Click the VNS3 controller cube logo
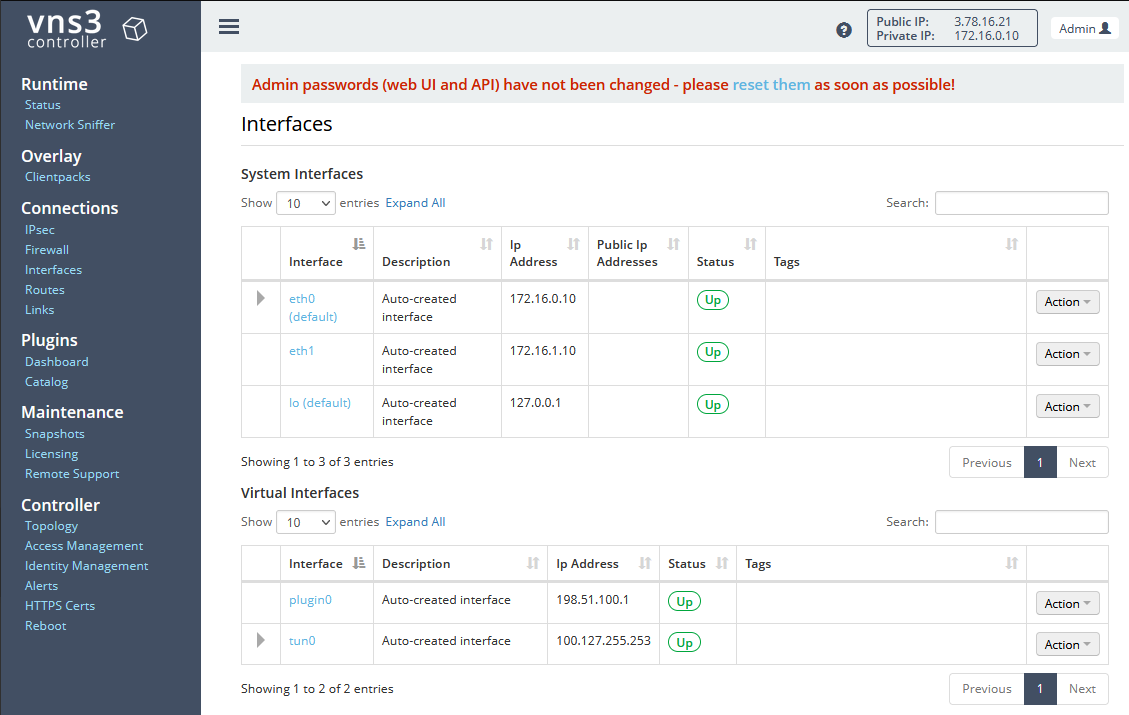 point(134,30)
